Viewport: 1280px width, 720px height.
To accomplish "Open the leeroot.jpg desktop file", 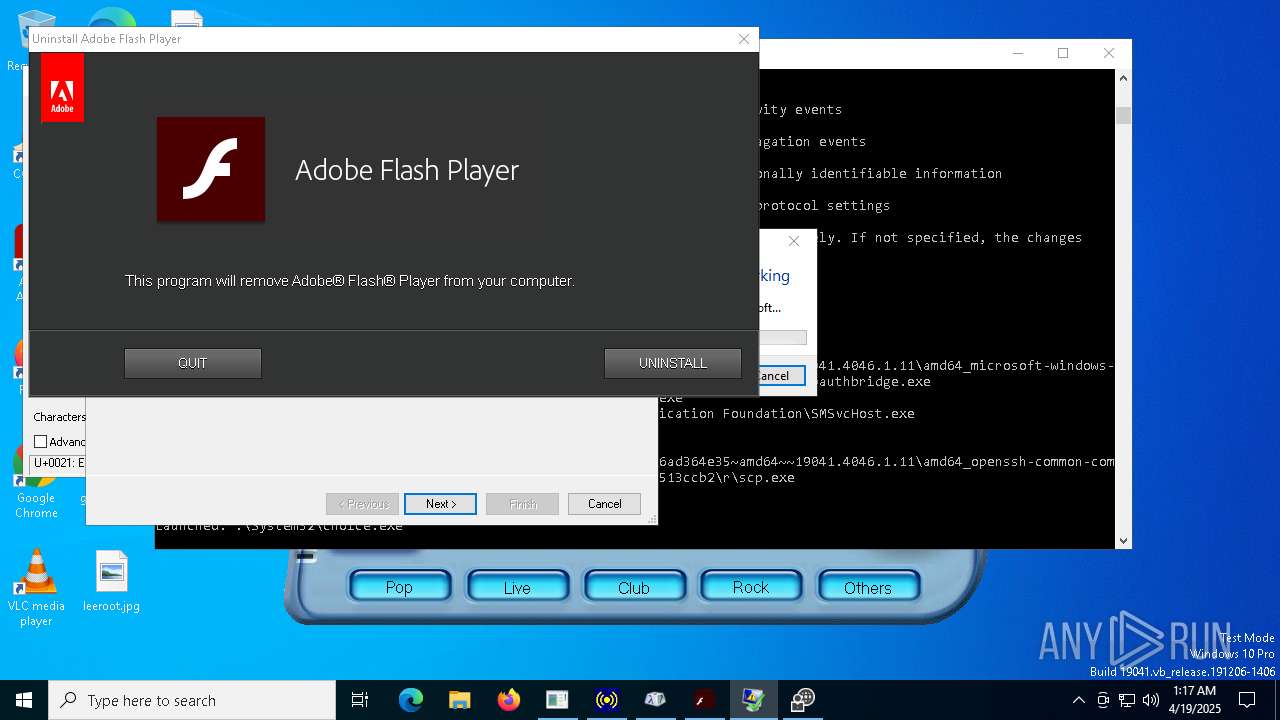I will tap(111, 582).
